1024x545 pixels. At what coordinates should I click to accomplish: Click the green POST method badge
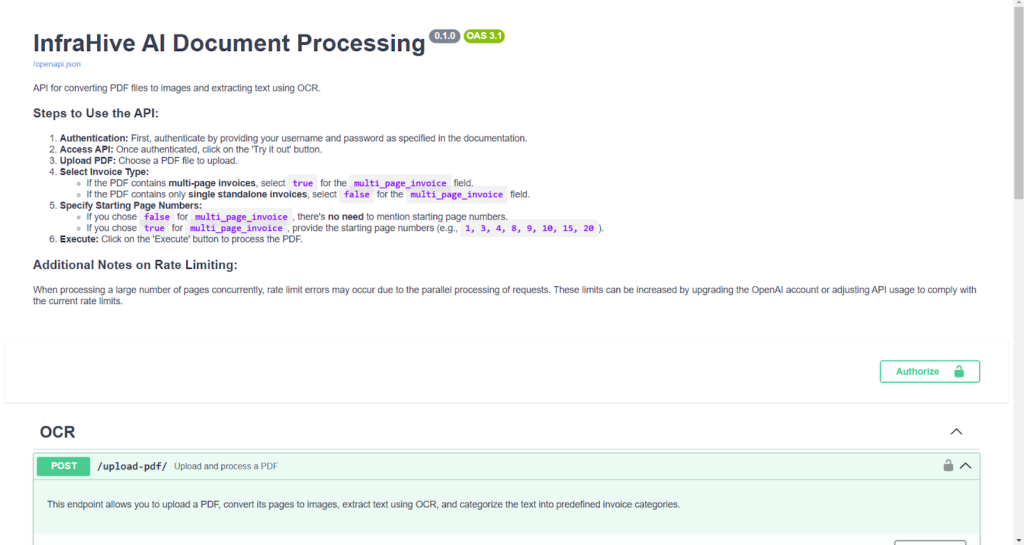63,466
